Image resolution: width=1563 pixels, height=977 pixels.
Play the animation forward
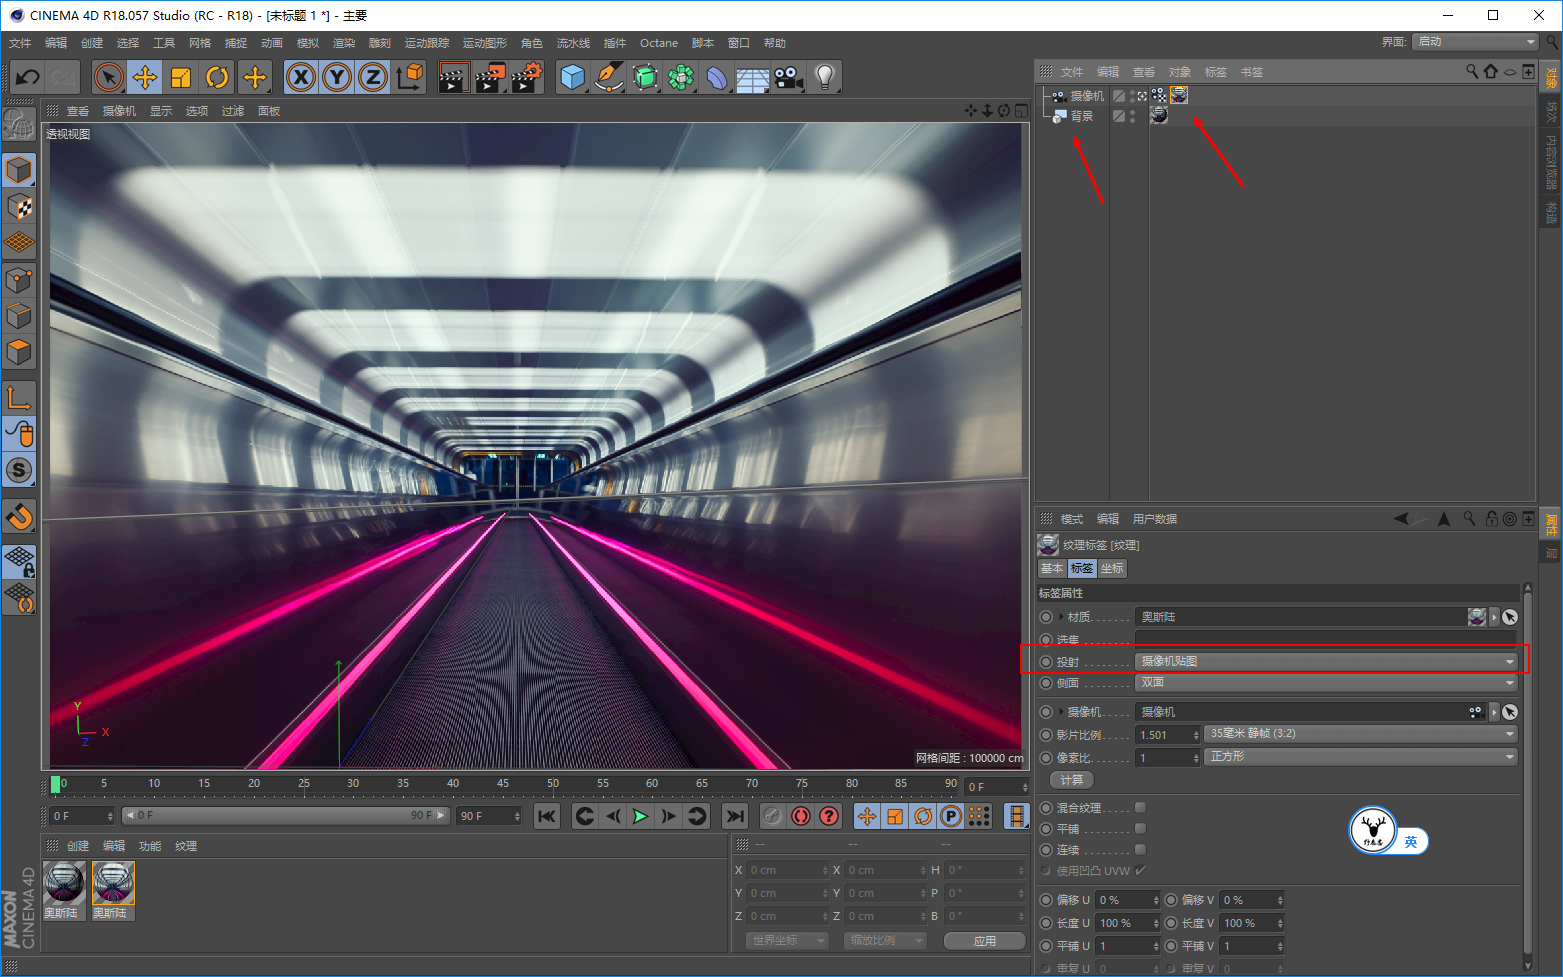click(640, 816)
